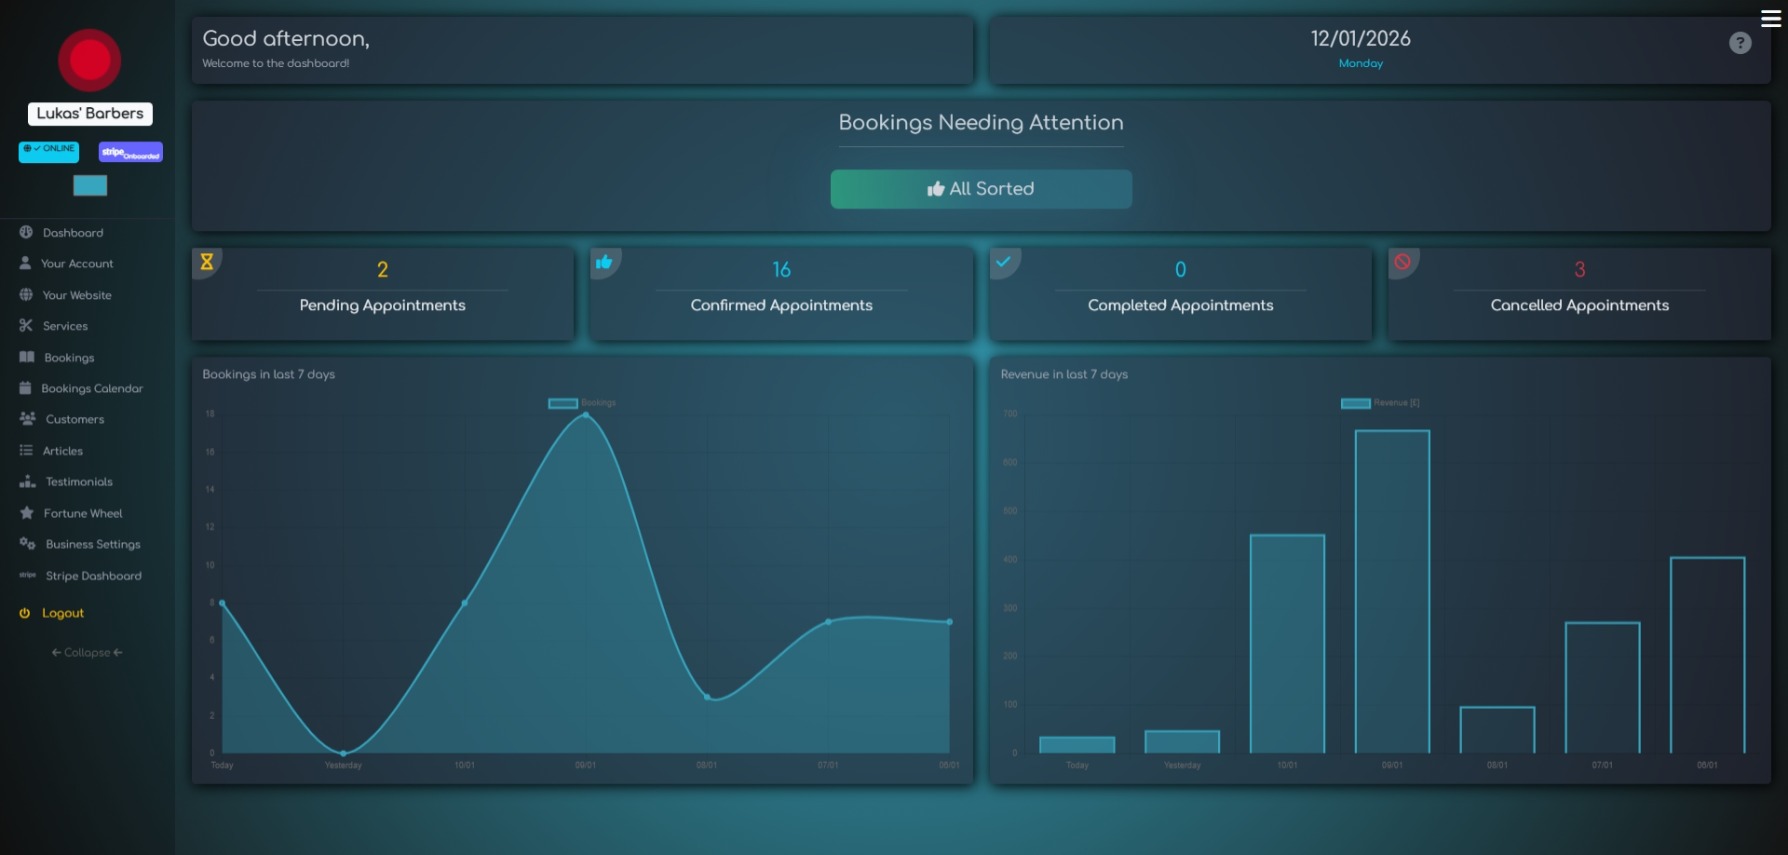Open the Services menu item
This screenshot has height=855, width=1788.
[65, 326]
